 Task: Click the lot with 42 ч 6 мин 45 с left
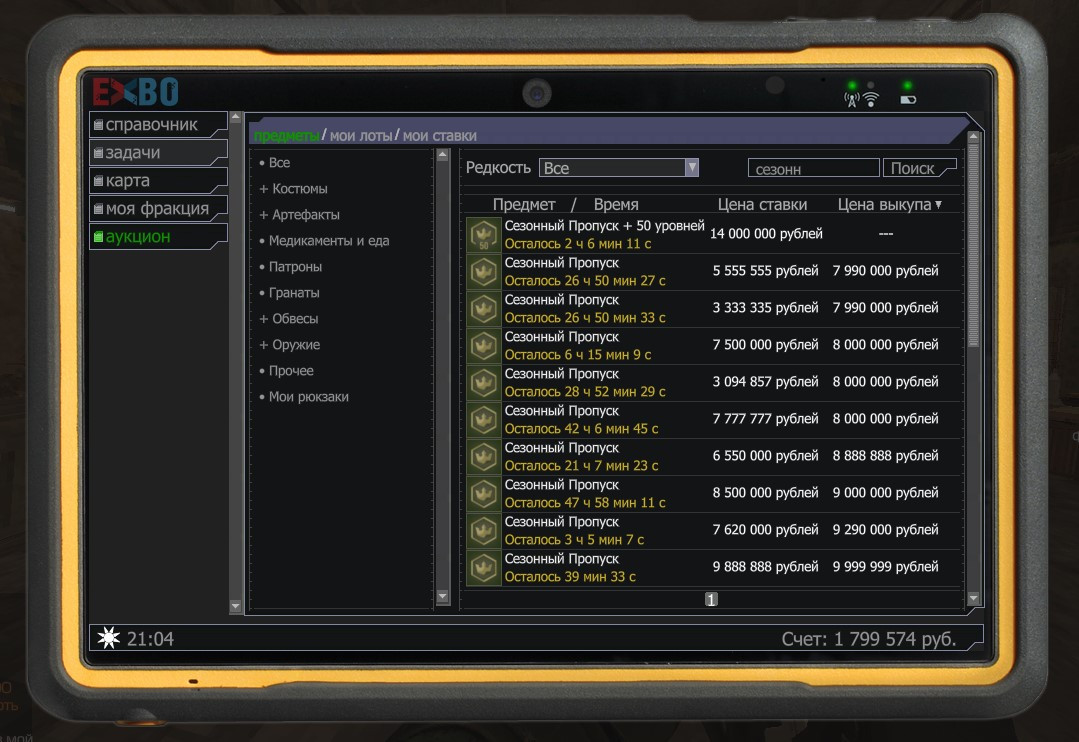[713, 420]
